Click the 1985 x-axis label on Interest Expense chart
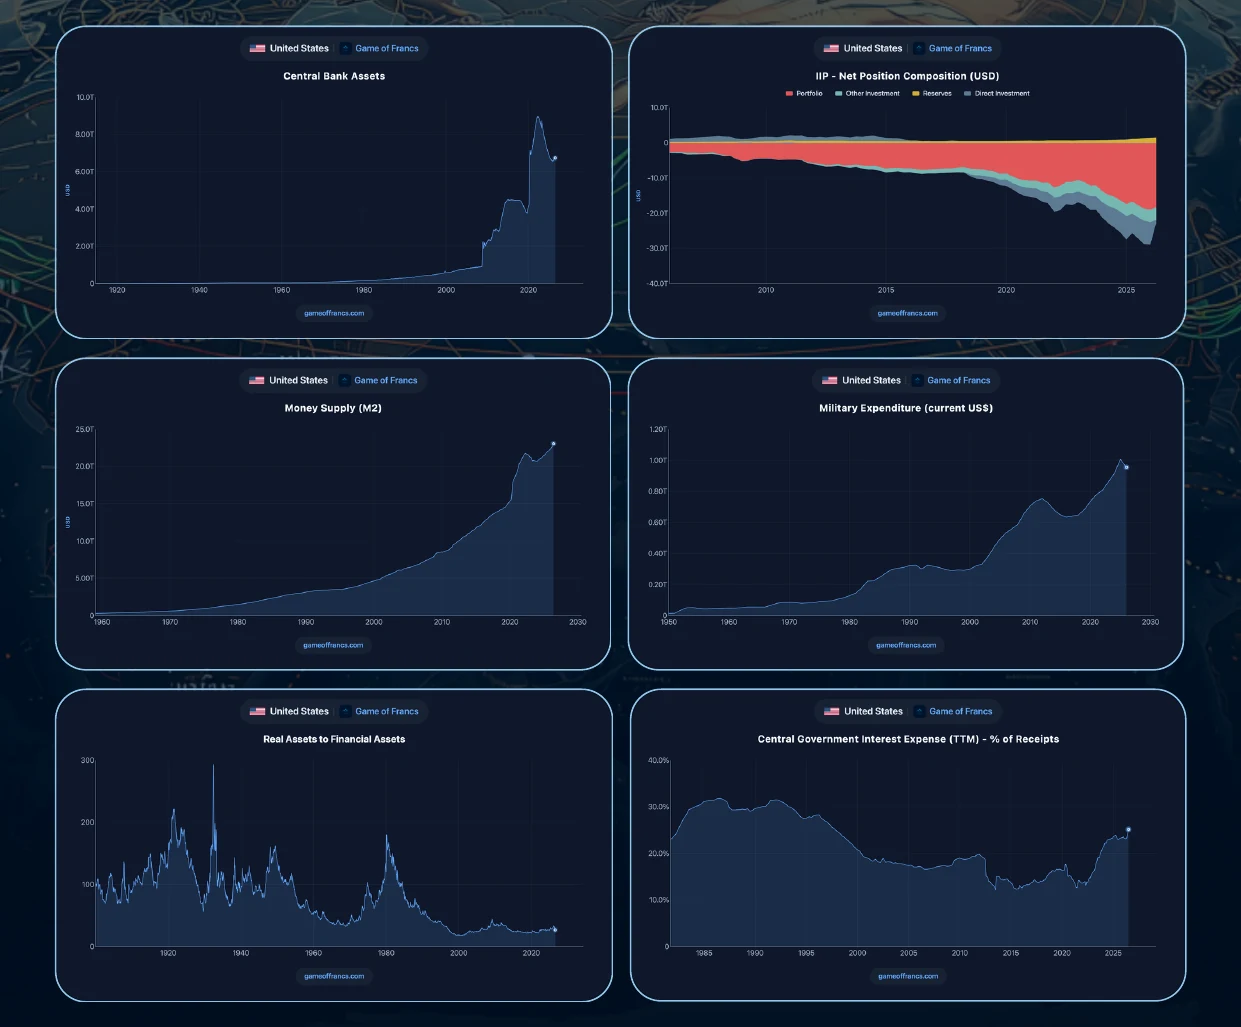 (704, 953)
